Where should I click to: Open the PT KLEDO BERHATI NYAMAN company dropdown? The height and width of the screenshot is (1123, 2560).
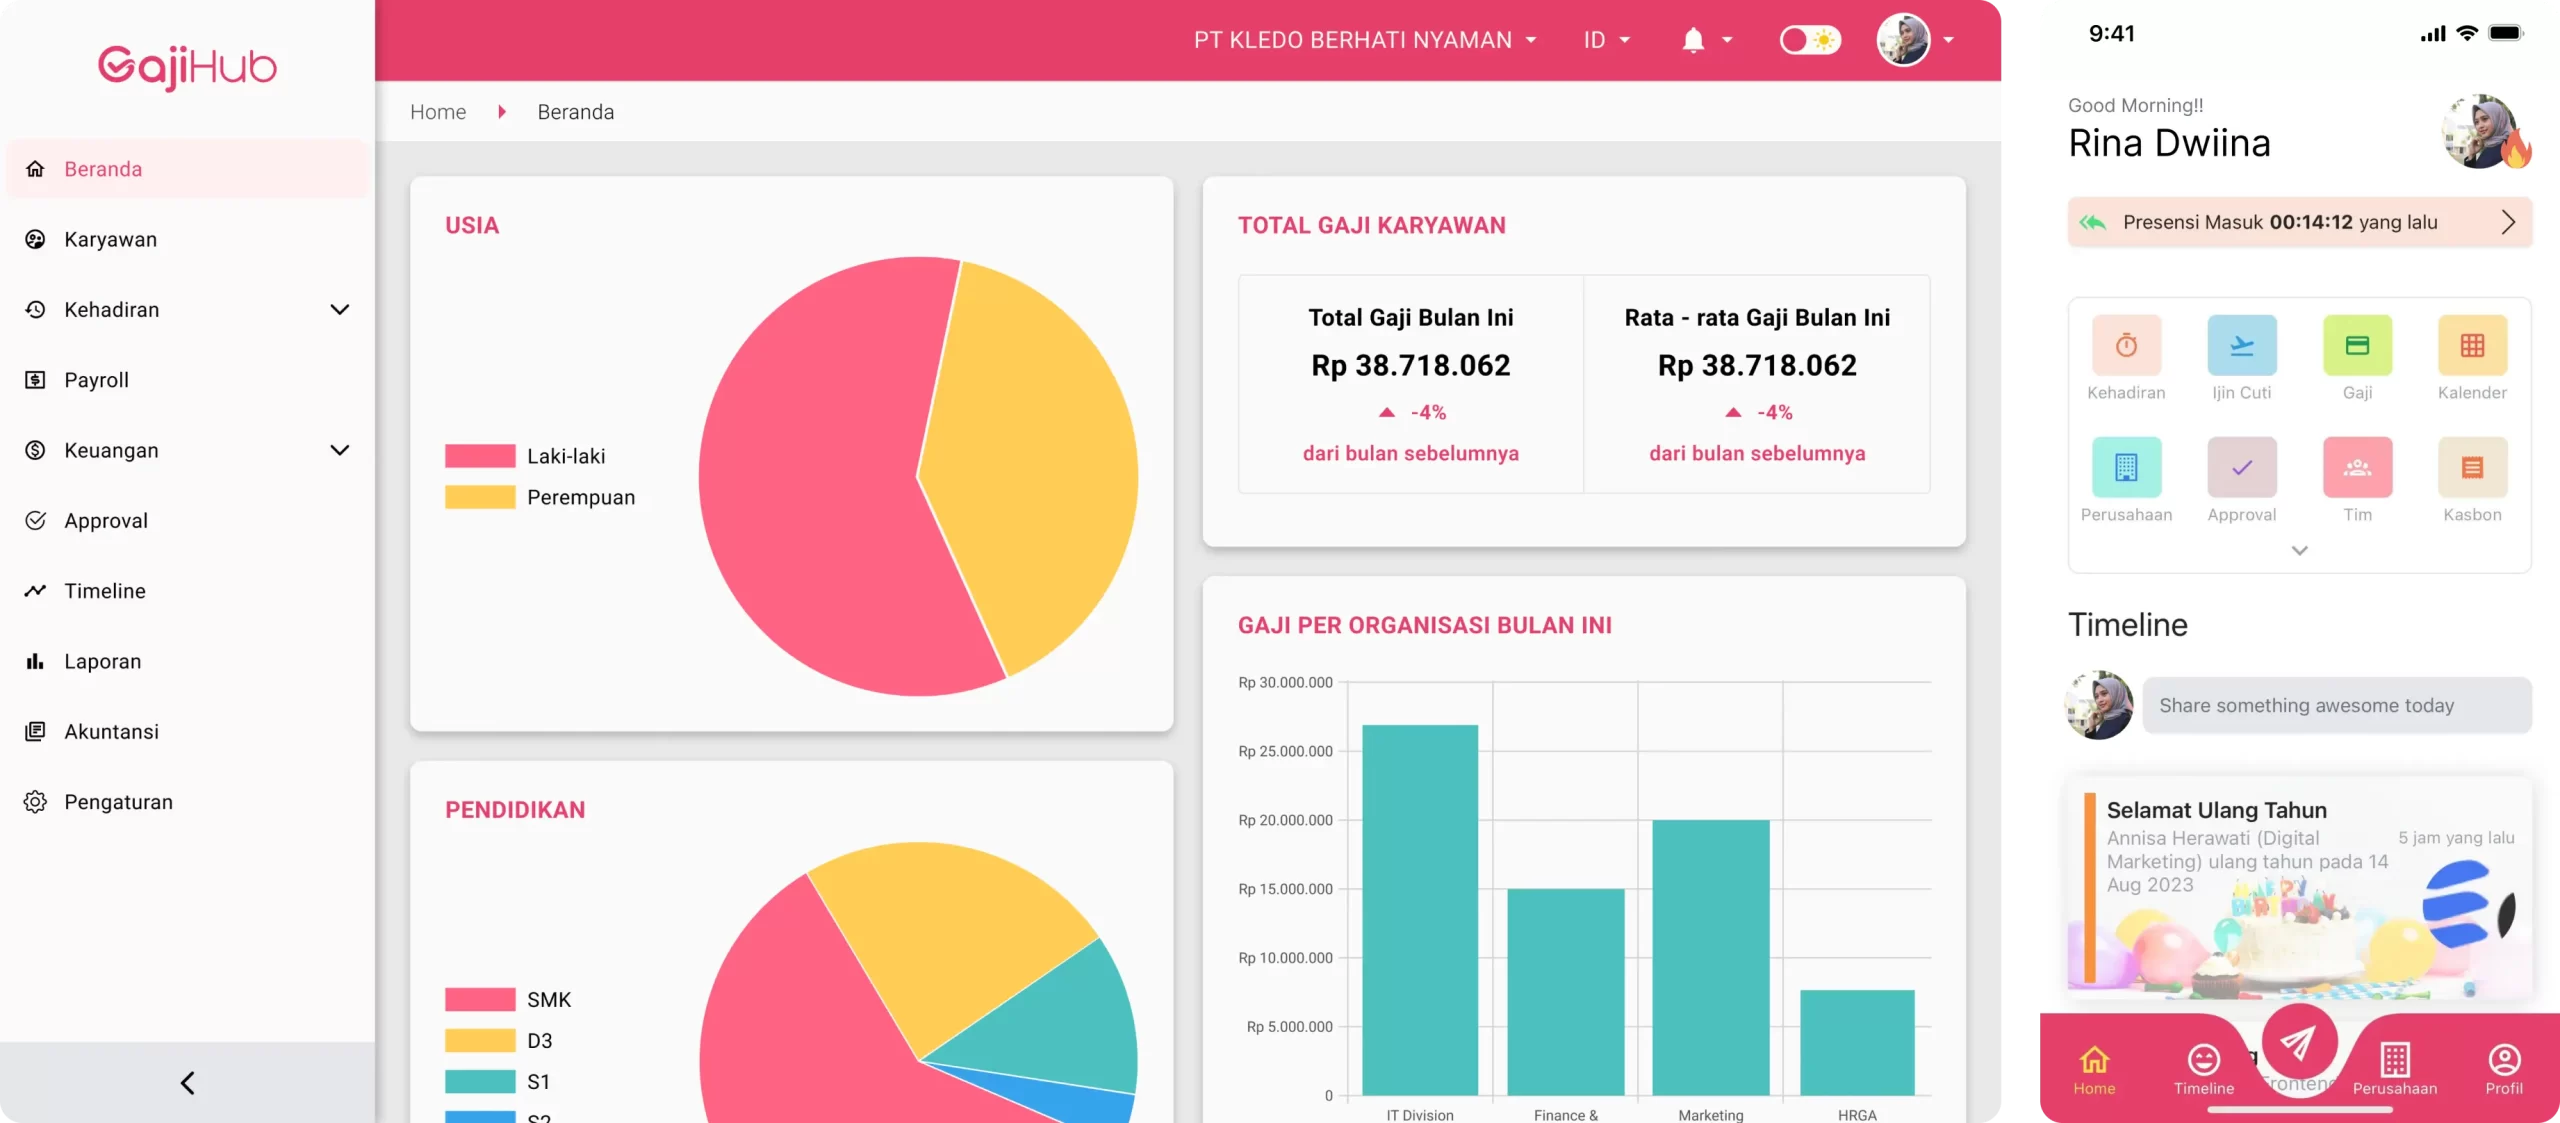pyautogui.click(x=1362, y=39)
